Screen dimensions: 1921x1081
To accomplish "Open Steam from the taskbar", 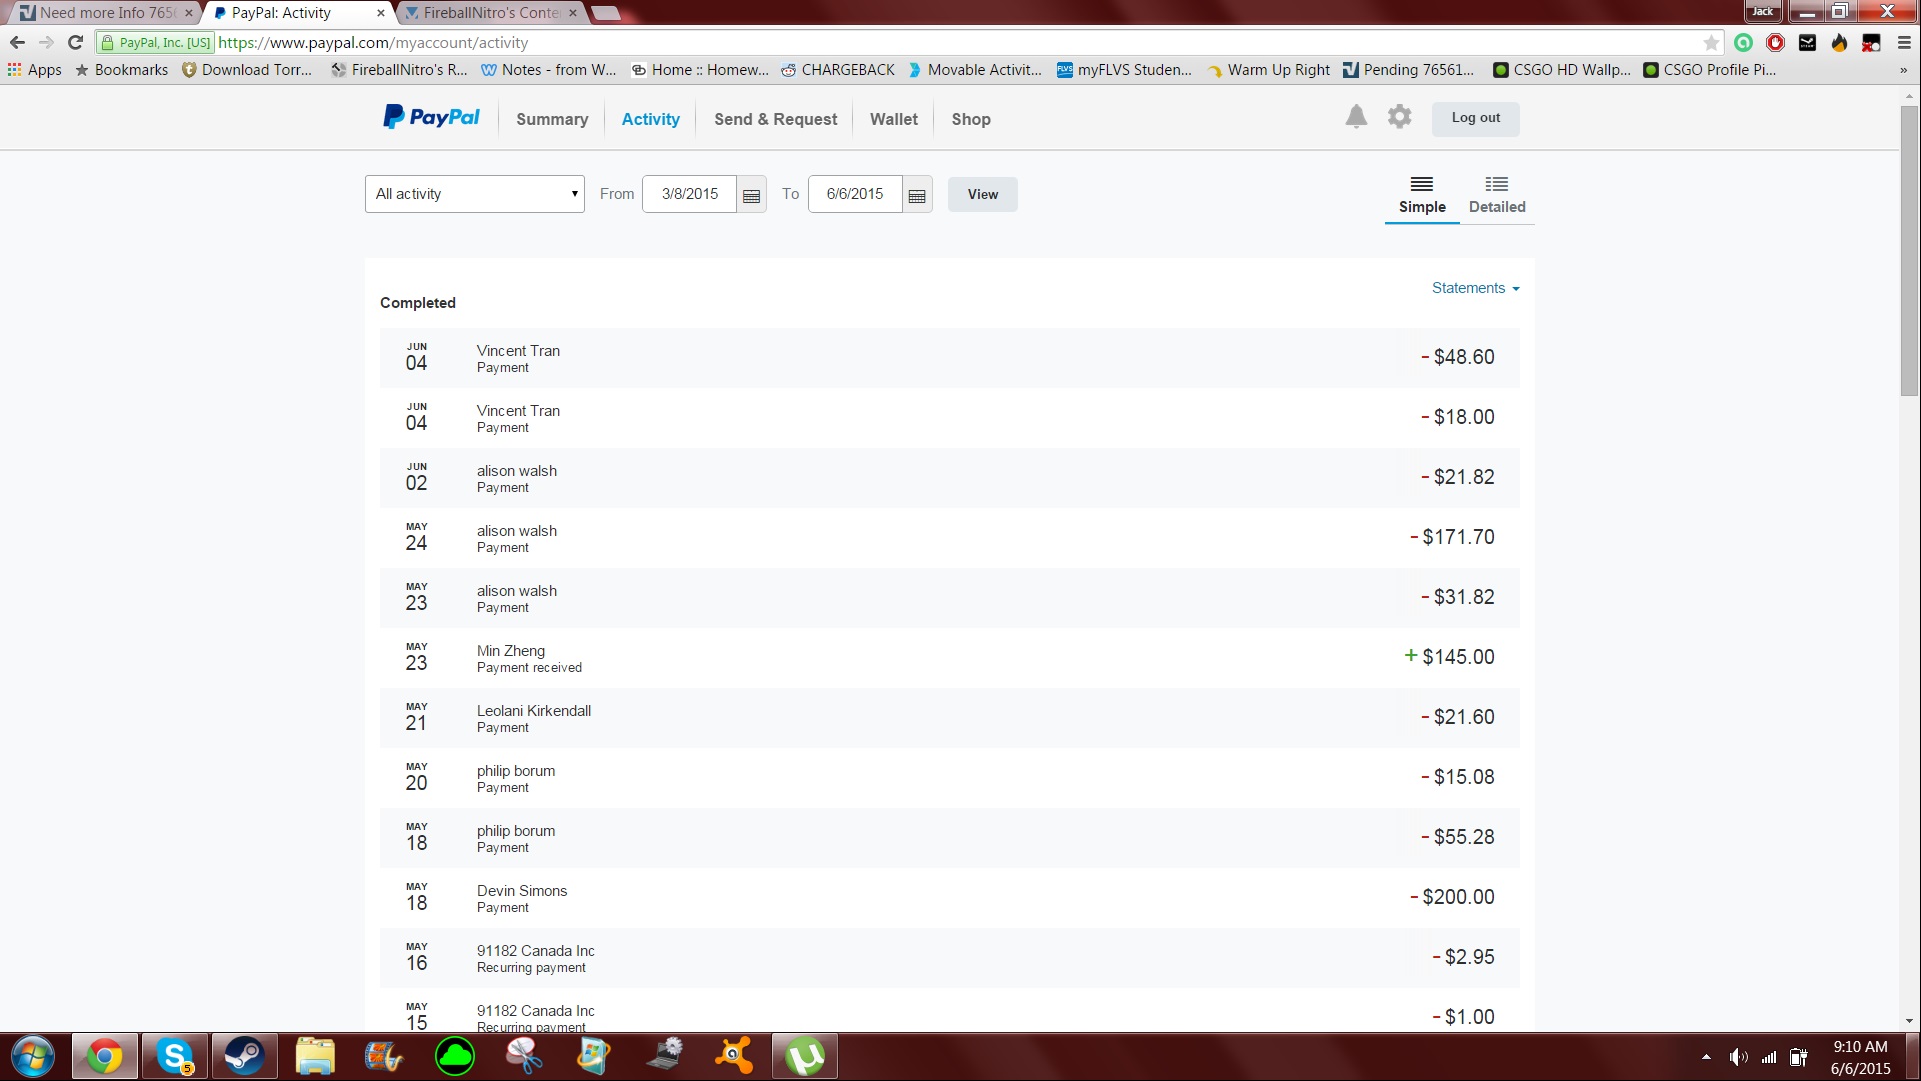I will 243,1056.
